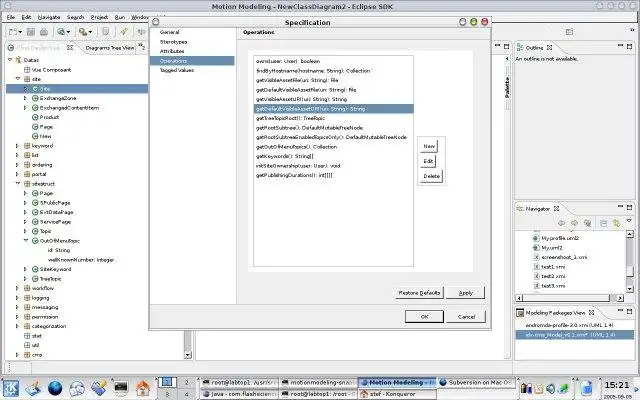Select Attributes in Specification sidebar

coord(172,51)
